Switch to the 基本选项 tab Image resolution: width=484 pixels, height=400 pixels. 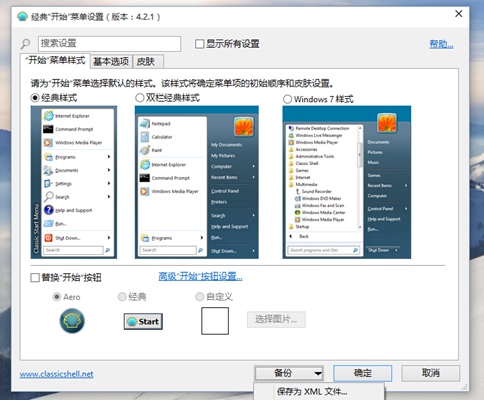click(111, 62)
